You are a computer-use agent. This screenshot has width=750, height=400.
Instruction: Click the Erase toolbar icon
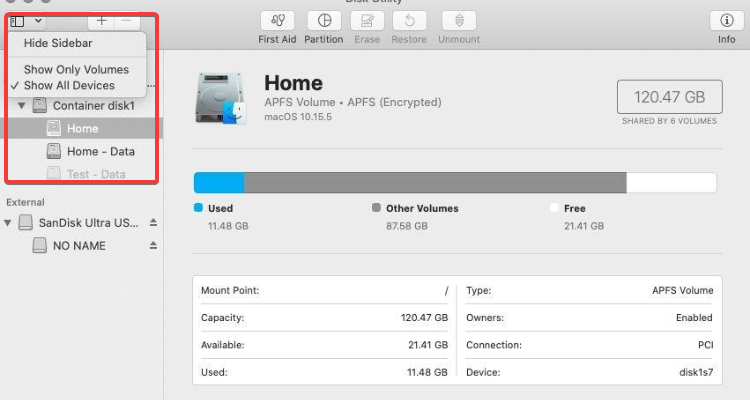(x=367, y=21)
